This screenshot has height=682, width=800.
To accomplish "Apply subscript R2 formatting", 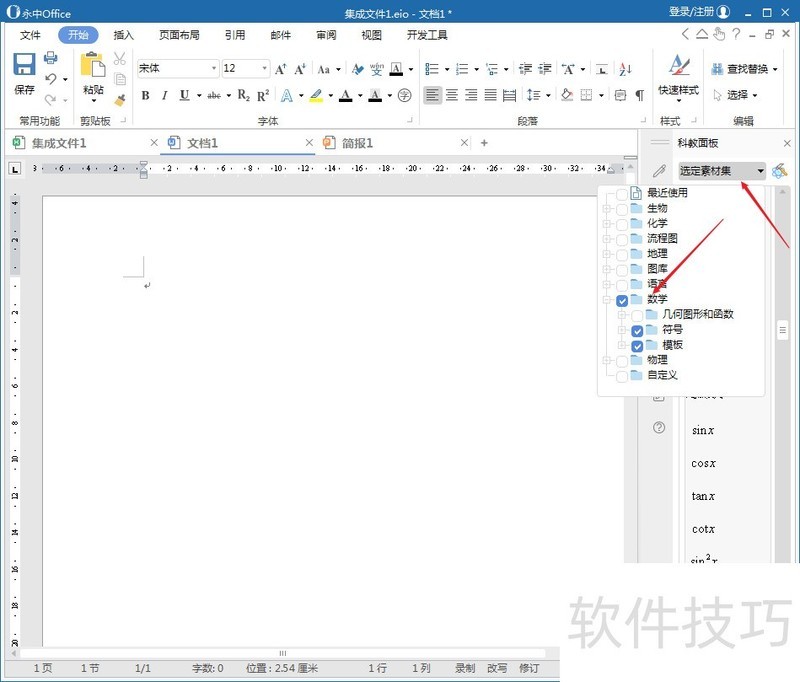I will coord(244,95).
